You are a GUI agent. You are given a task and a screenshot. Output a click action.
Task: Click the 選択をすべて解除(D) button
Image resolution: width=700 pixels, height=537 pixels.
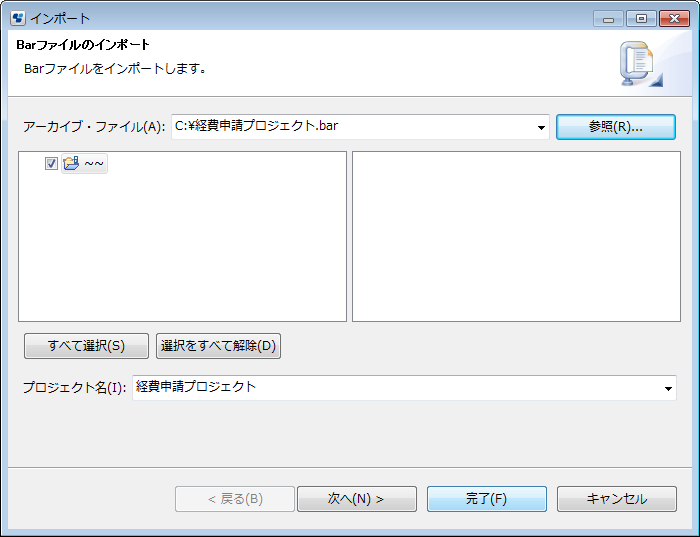tap(218, 346)
